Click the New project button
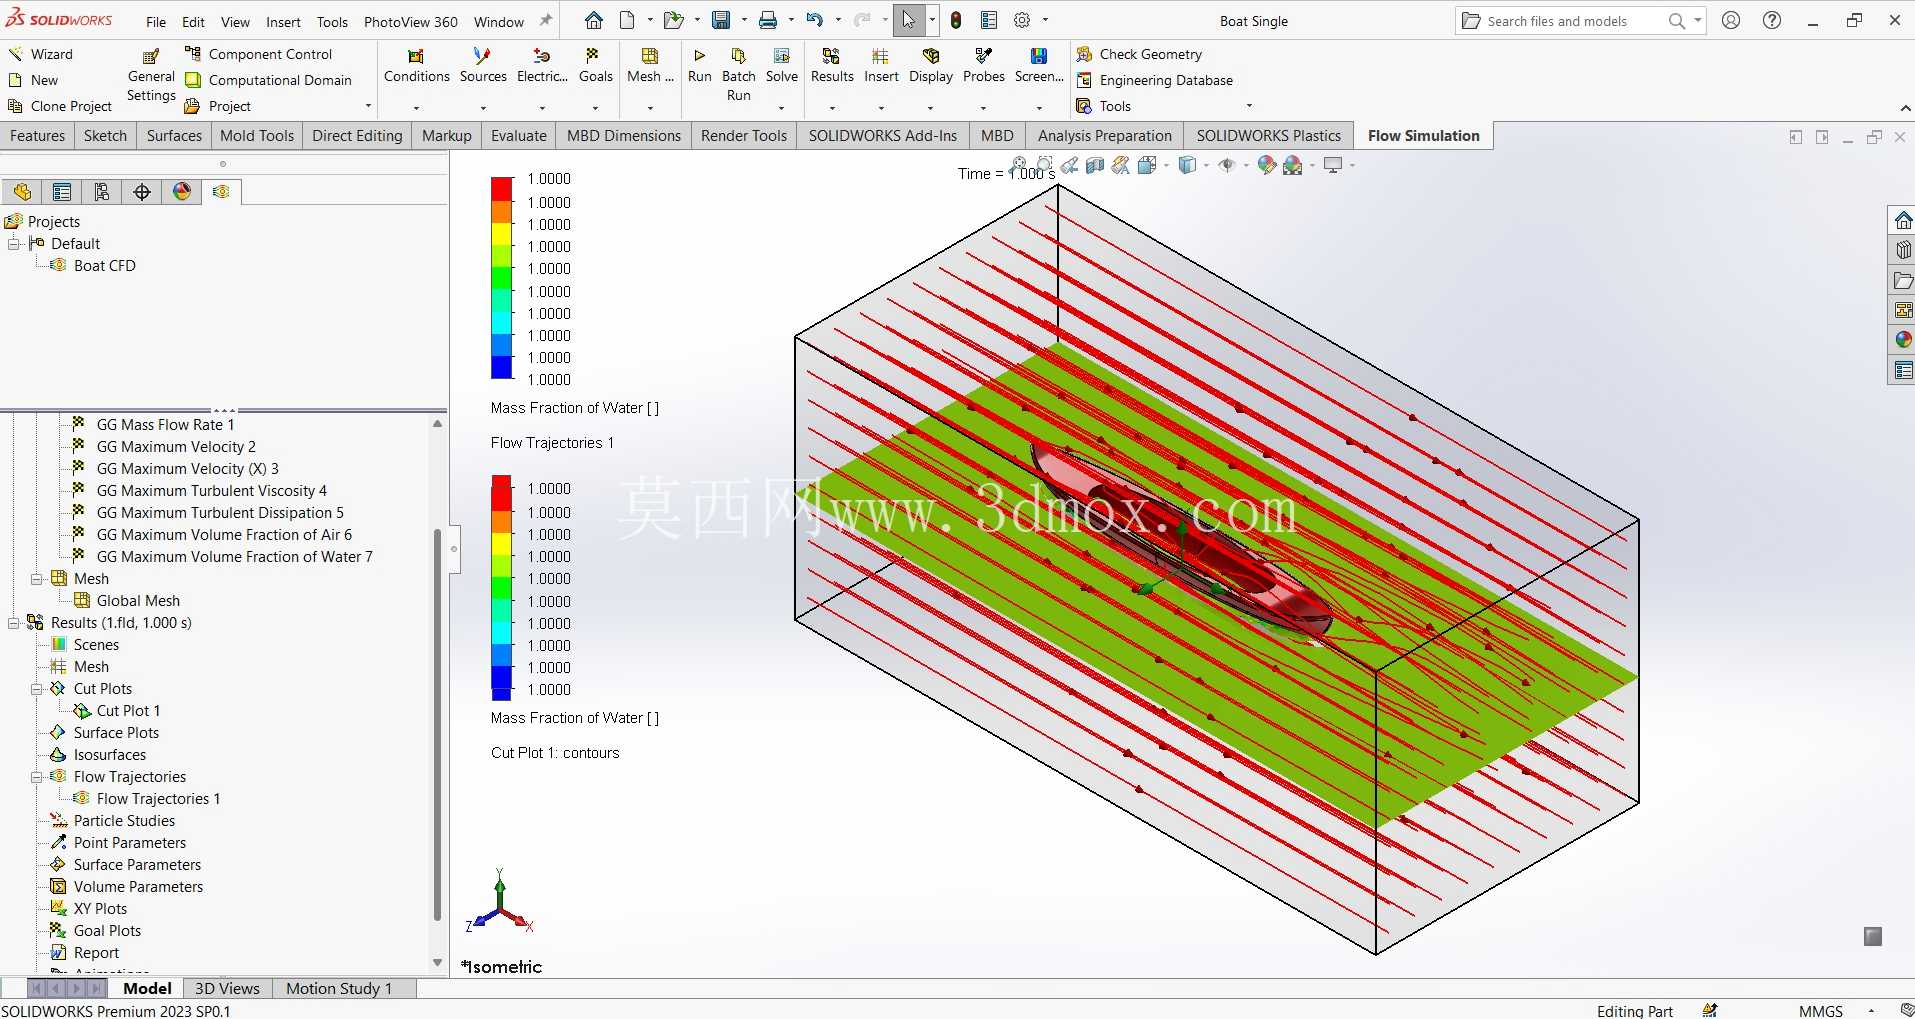1915x1019 pixels. 33,80
